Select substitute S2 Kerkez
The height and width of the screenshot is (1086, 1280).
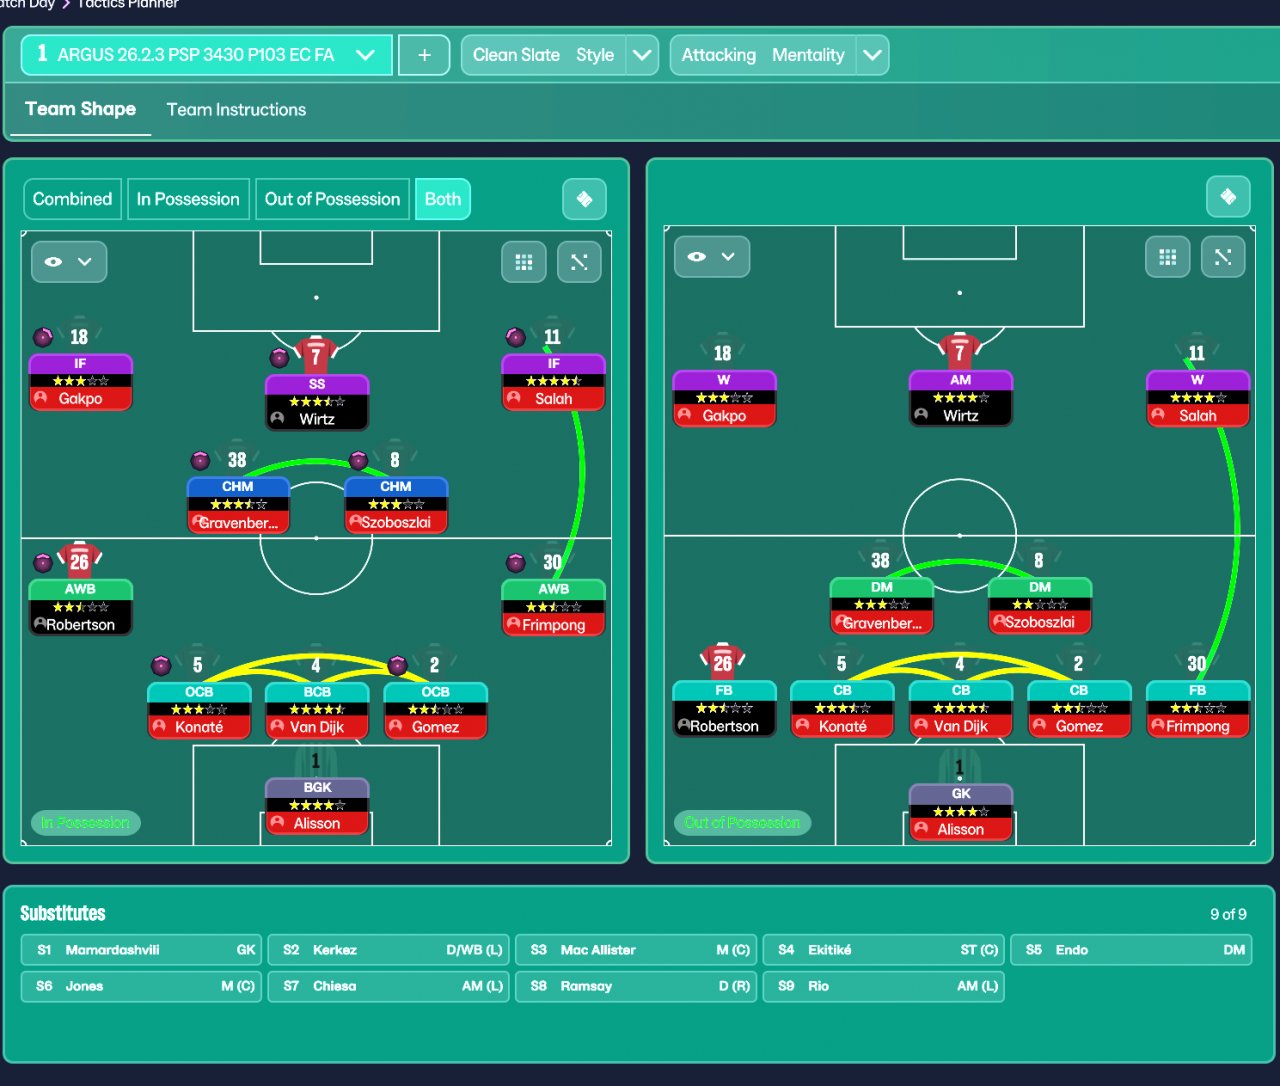coord(389,950)
